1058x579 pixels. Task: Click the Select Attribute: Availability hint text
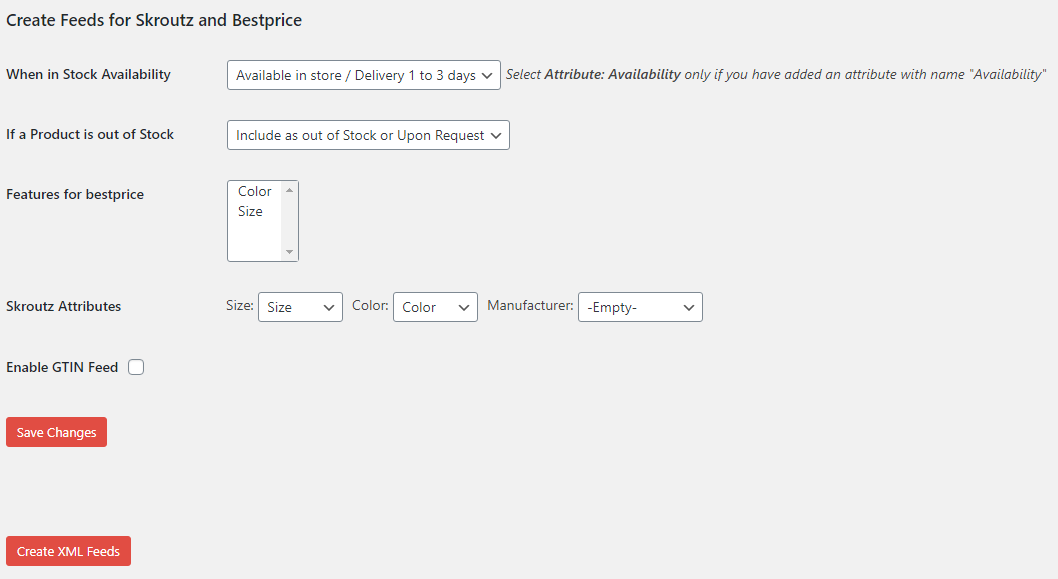click(776, 74)
